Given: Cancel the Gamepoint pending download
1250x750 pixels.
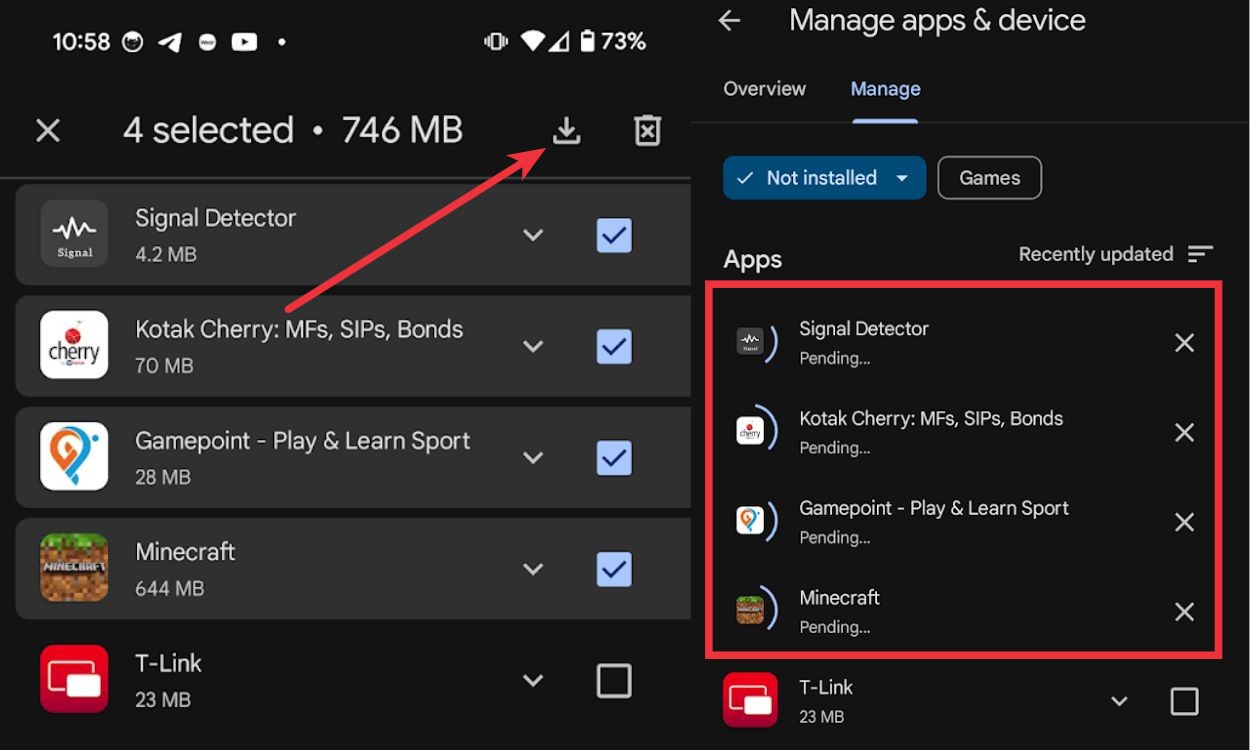Looking at the screenshot, I should click(1184, 521).
